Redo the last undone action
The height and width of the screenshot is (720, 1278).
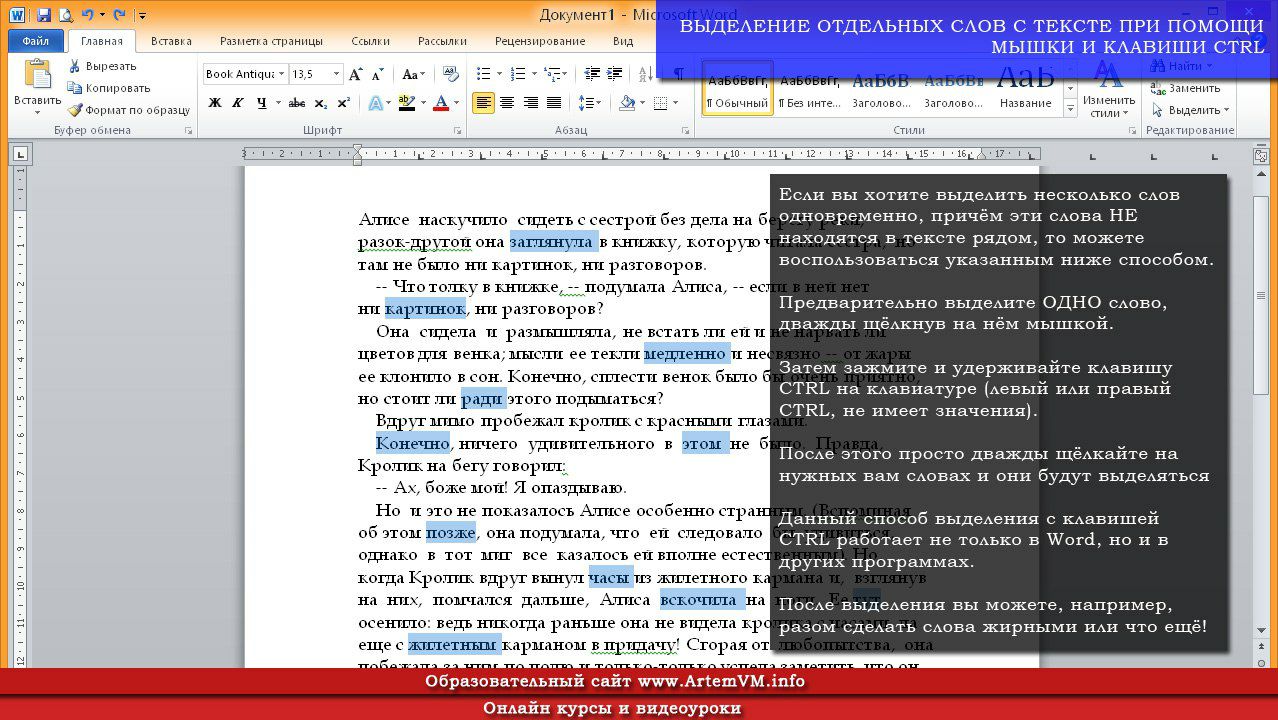(x=120, y=15)
